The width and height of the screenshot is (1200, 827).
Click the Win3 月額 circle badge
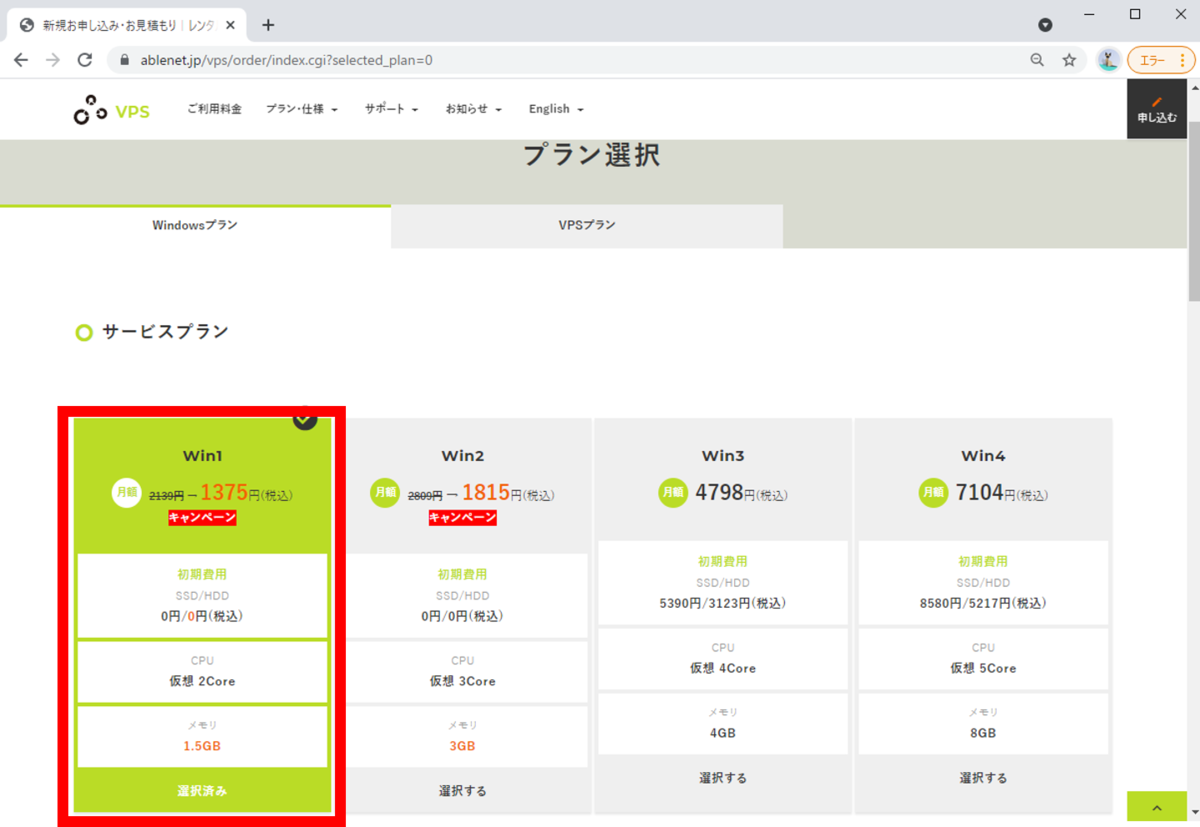point(673,492)
